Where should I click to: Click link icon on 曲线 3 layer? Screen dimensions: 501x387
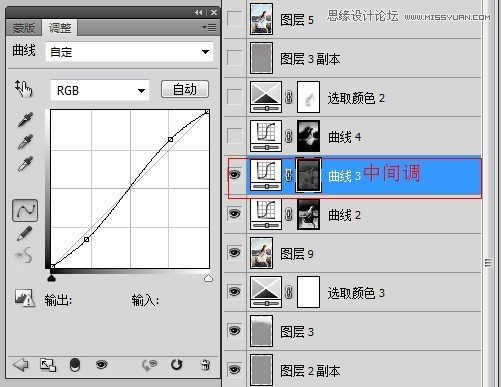(289, 175)
